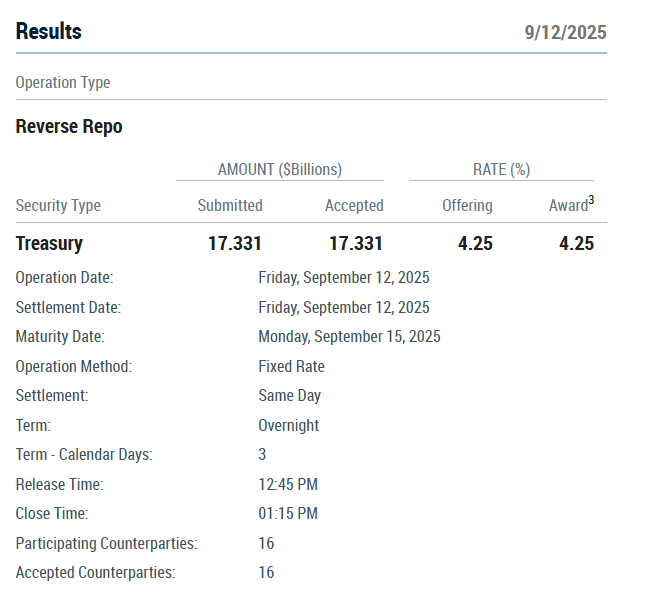This screenshot has width=655, height=615.
Task: Click the Reverse Repo heading
Action: tap(69, 126)
